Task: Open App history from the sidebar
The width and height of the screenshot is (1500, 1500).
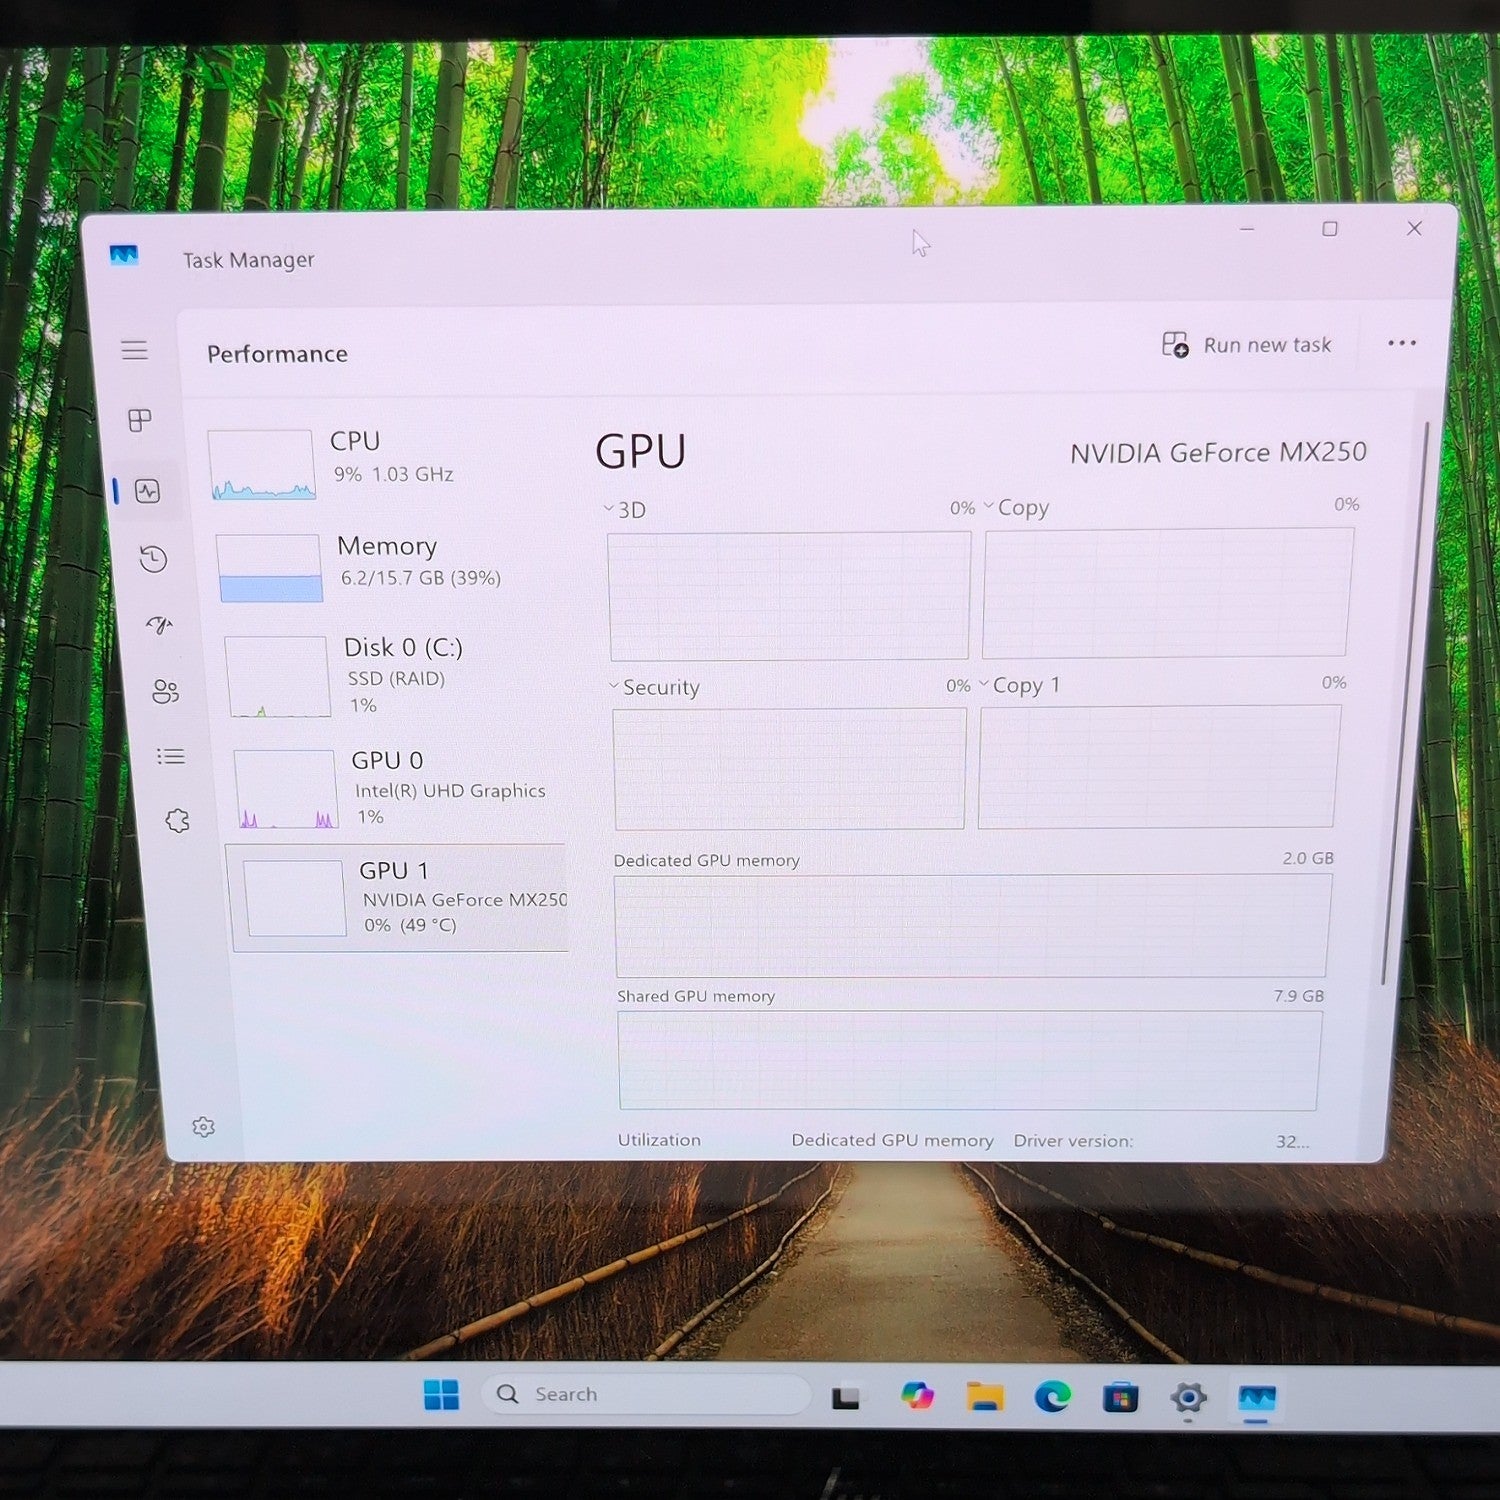Action: pos(153,558)
